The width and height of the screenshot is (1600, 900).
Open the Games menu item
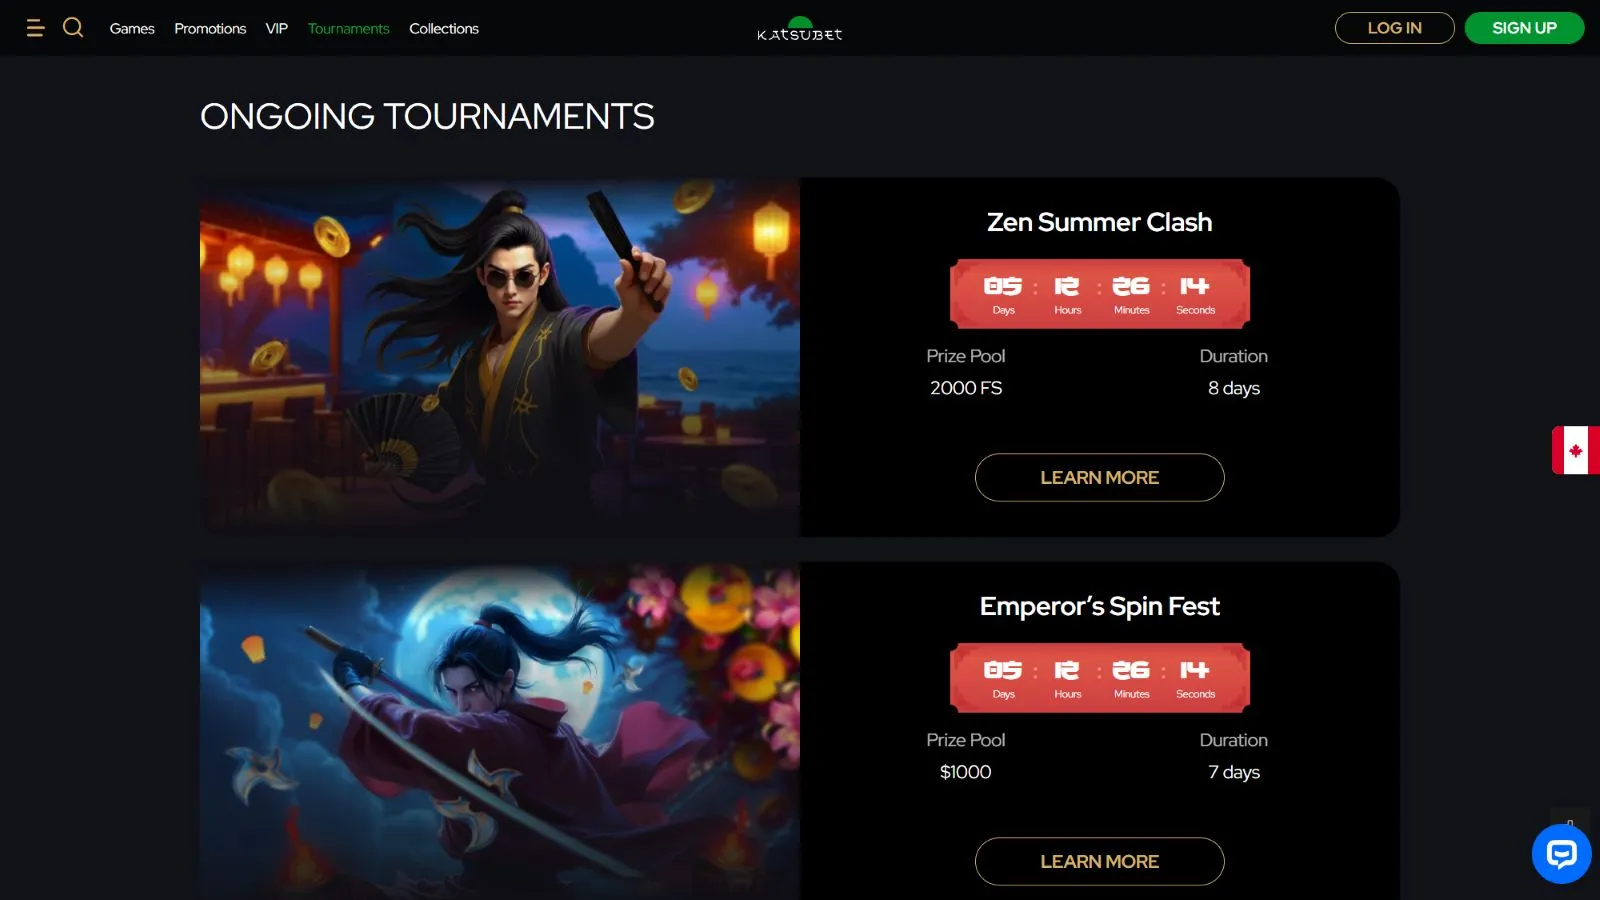coord(132,28)
